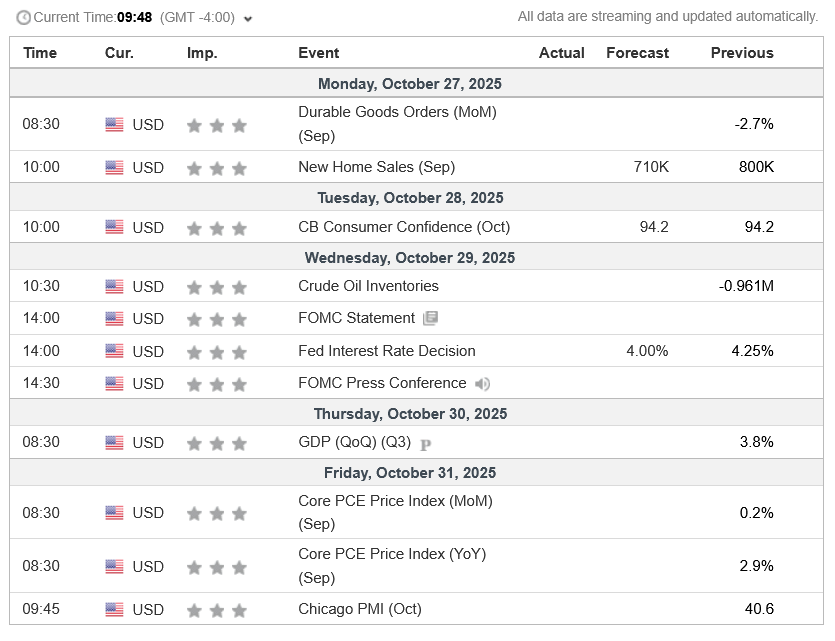Open the FOMC Press Conference event link
This screenshot has height=641, width=835.
point(382,383)
